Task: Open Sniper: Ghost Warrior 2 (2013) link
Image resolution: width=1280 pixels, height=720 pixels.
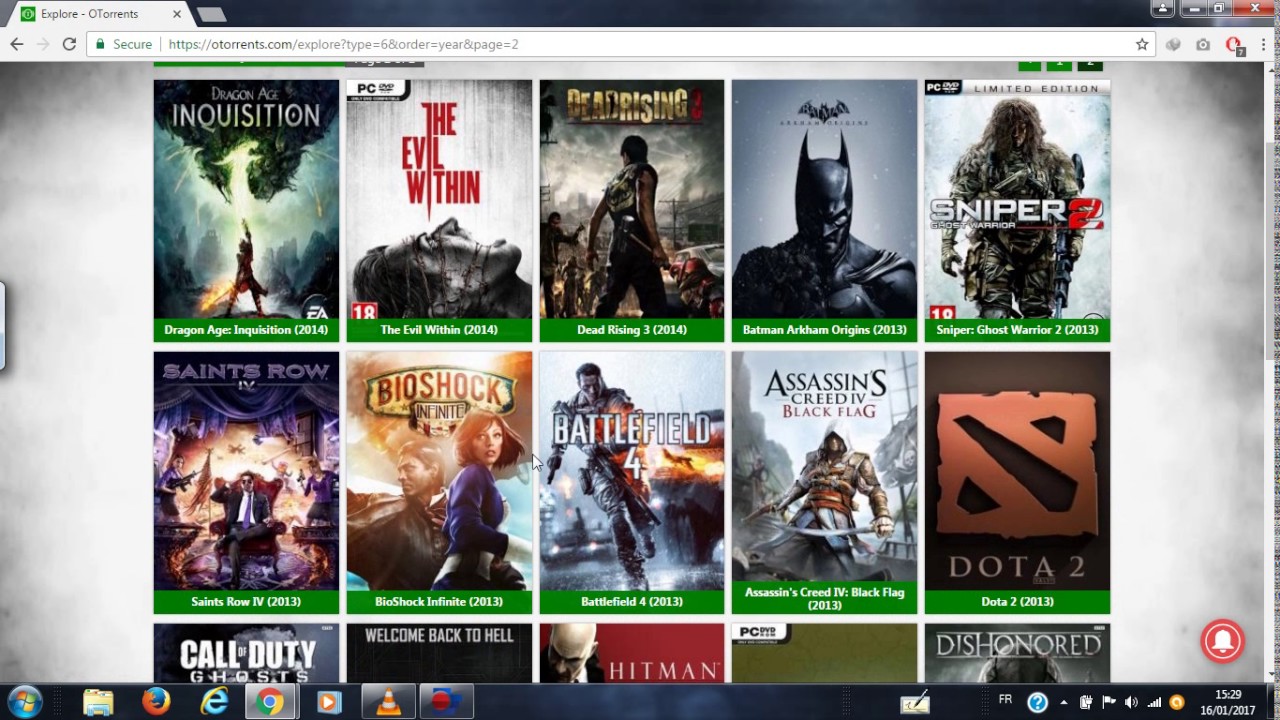Action: pos(1017,330)
